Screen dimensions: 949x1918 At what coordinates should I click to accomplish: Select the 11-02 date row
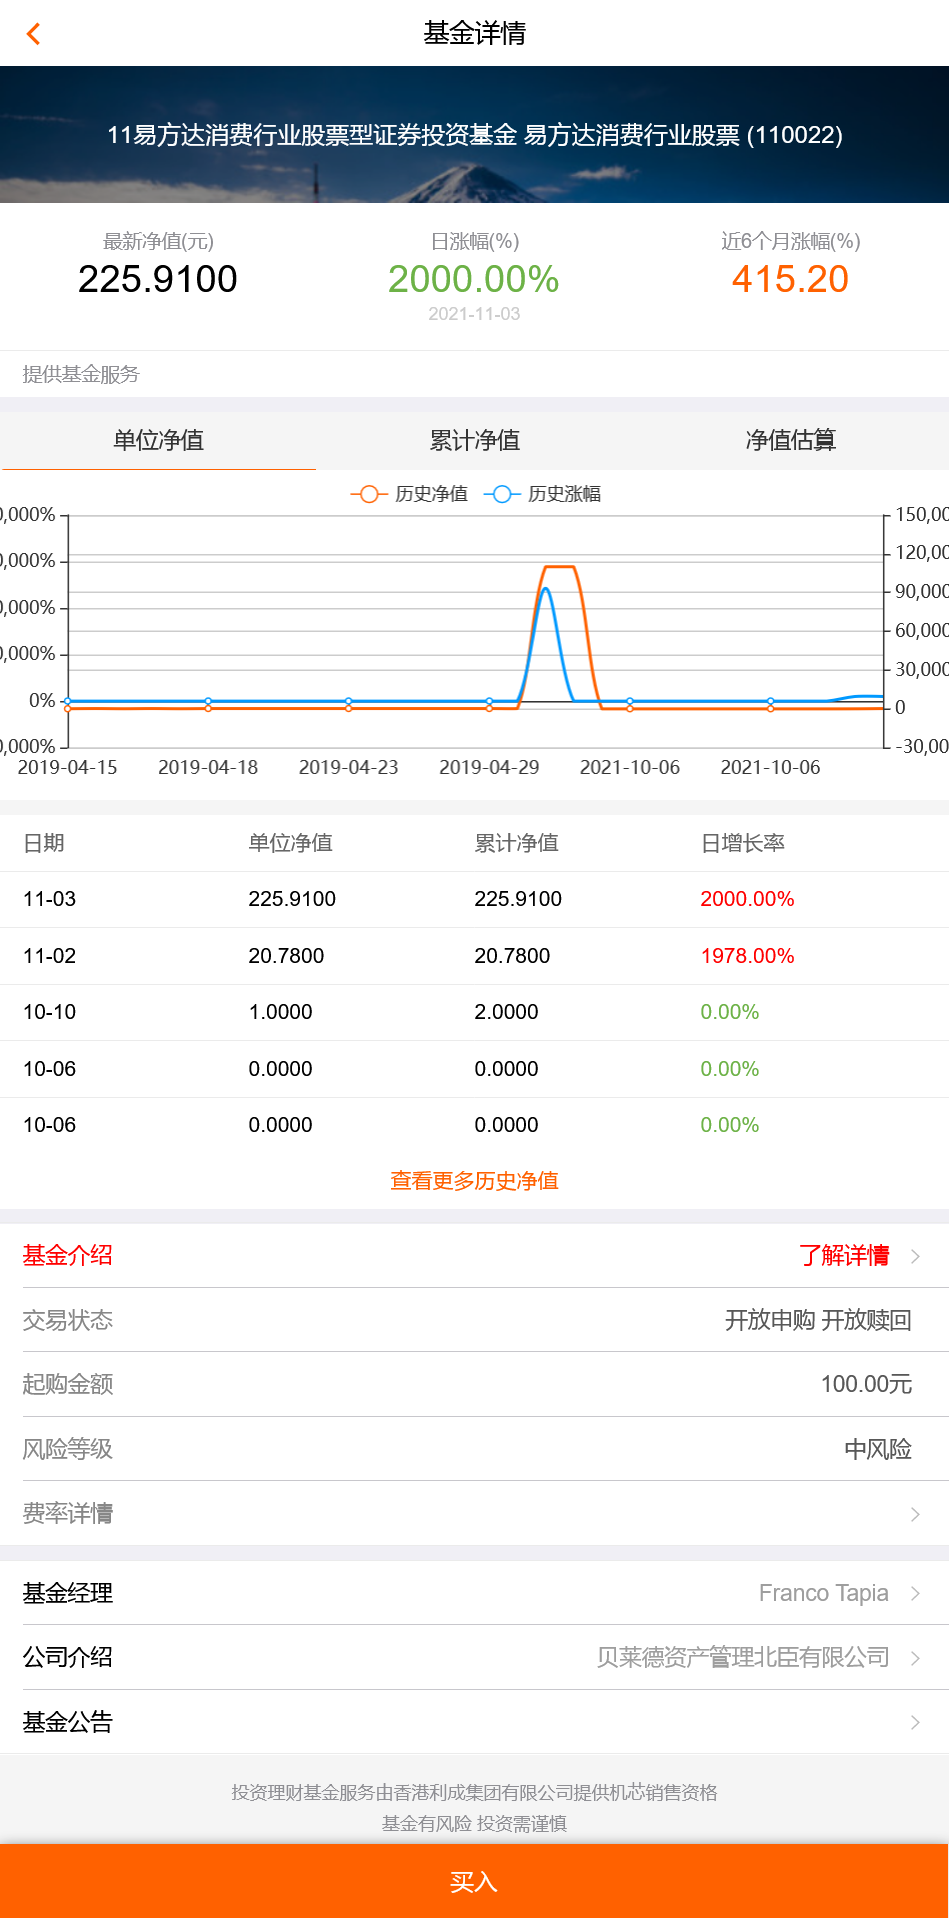[x=474, y=956]
